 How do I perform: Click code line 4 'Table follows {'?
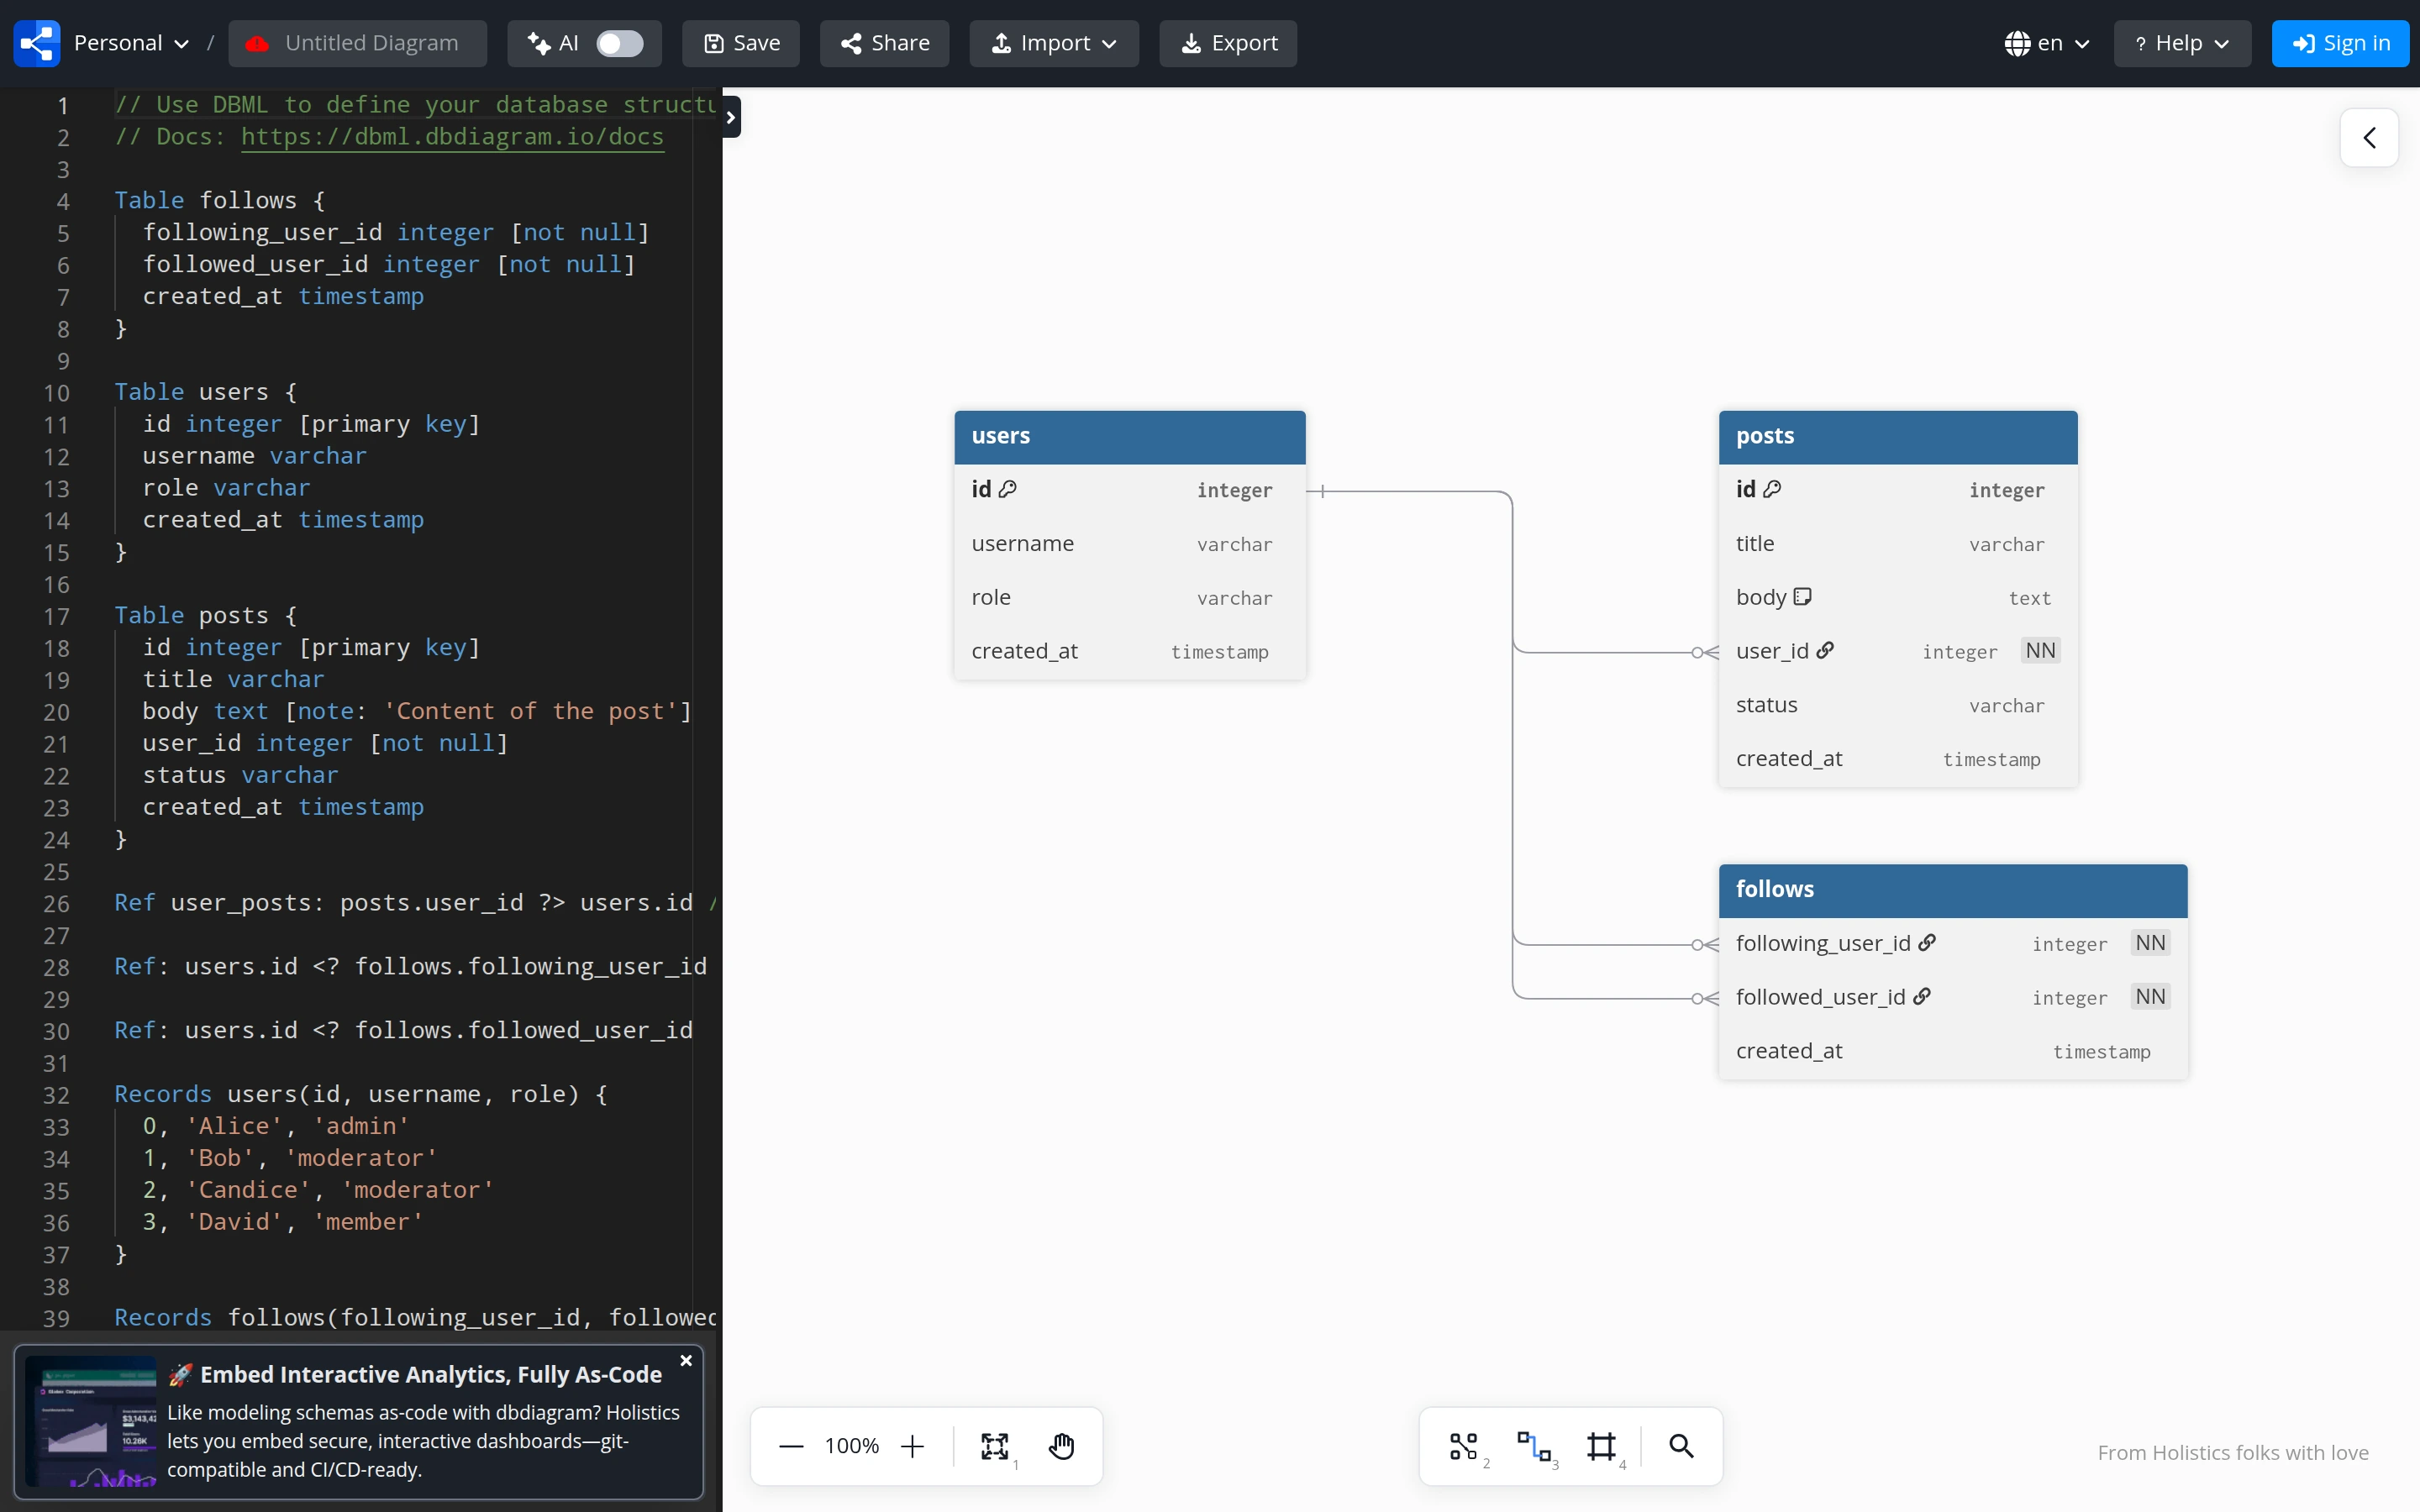tap(219, 200)
